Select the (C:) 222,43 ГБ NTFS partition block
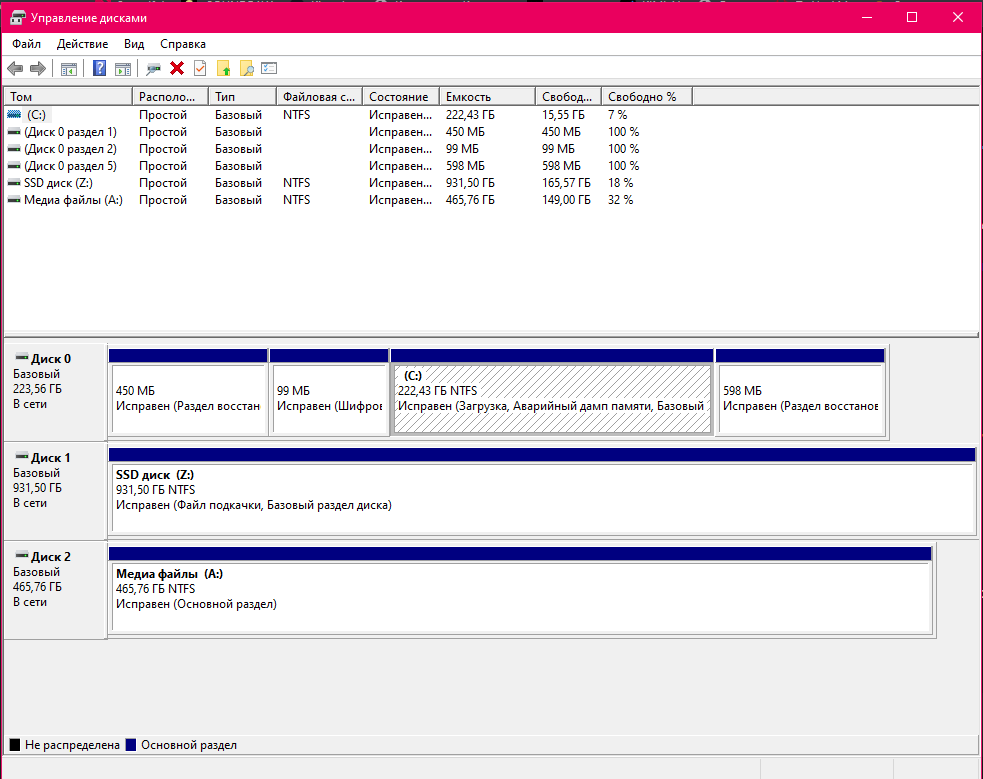 (x=552, y=399)
